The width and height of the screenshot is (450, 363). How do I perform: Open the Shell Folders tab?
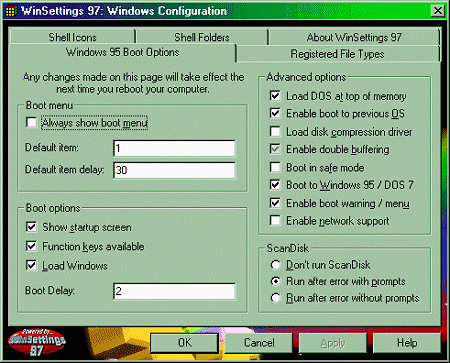202,37
